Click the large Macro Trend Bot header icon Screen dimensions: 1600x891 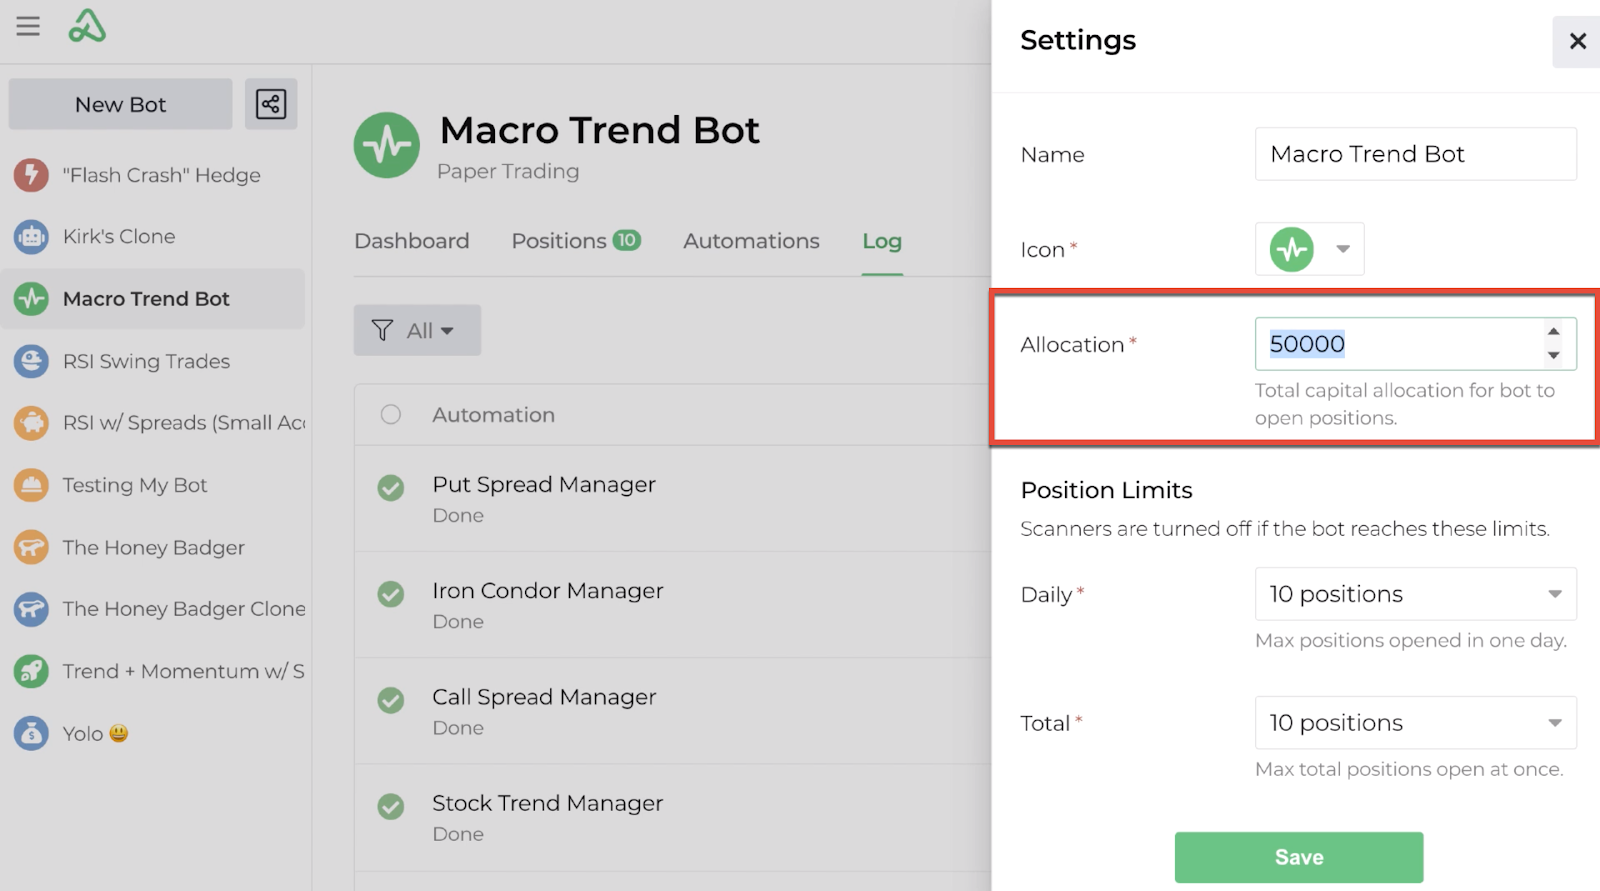click(387, 145)
